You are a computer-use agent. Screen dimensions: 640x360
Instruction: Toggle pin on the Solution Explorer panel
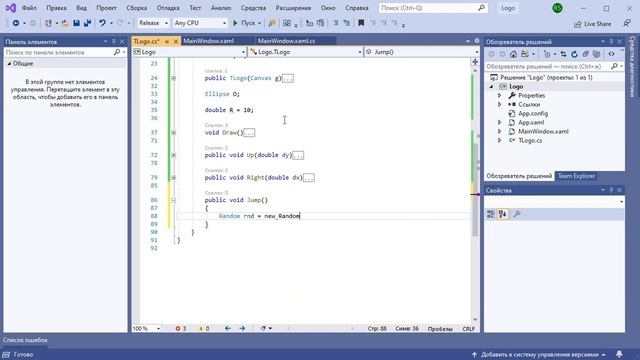click(x=611, y=42)
